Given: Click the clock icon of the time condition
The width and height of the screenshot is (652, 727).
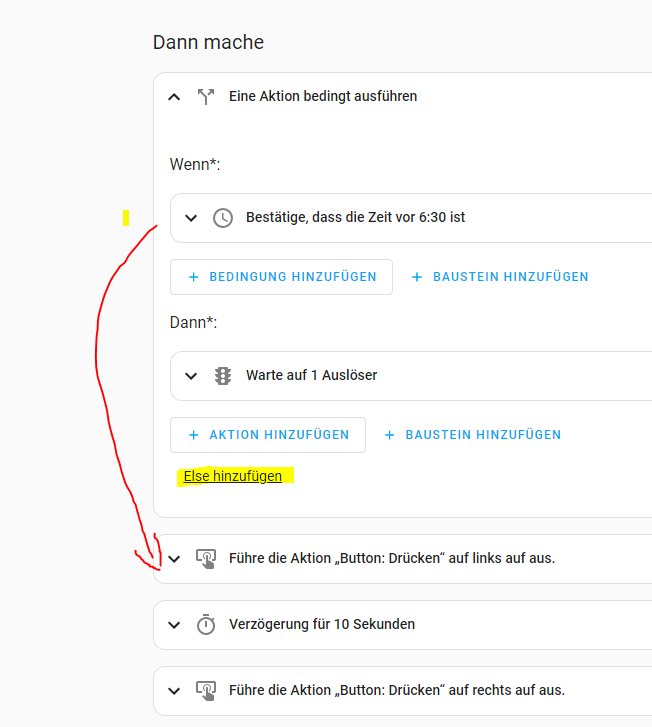Looking at the screenshot, I should pyautogui.click(x=223, y=218).
